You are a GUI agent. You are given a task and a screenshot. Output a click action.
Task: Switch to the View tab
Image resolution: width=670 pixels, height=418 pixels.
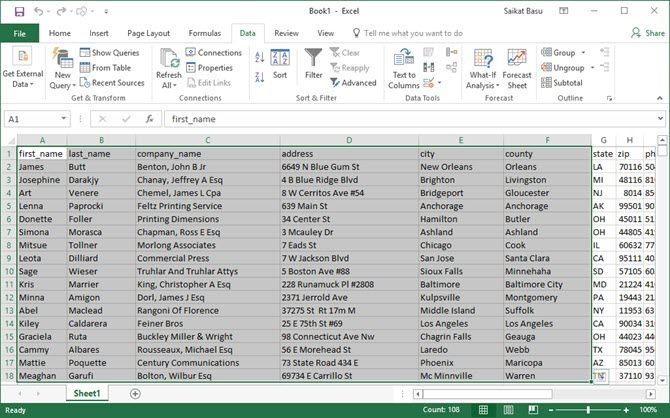pos(325,33)
